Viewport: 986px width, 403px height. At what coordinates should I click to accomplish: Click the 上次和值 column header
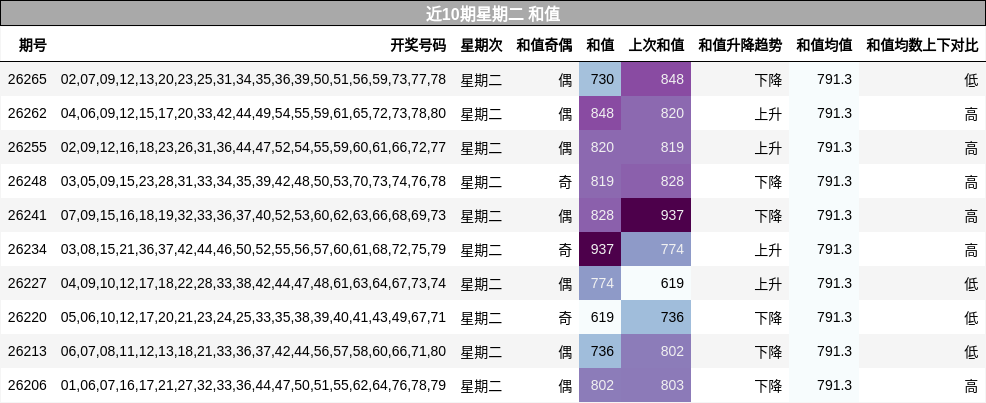[656, 45]
